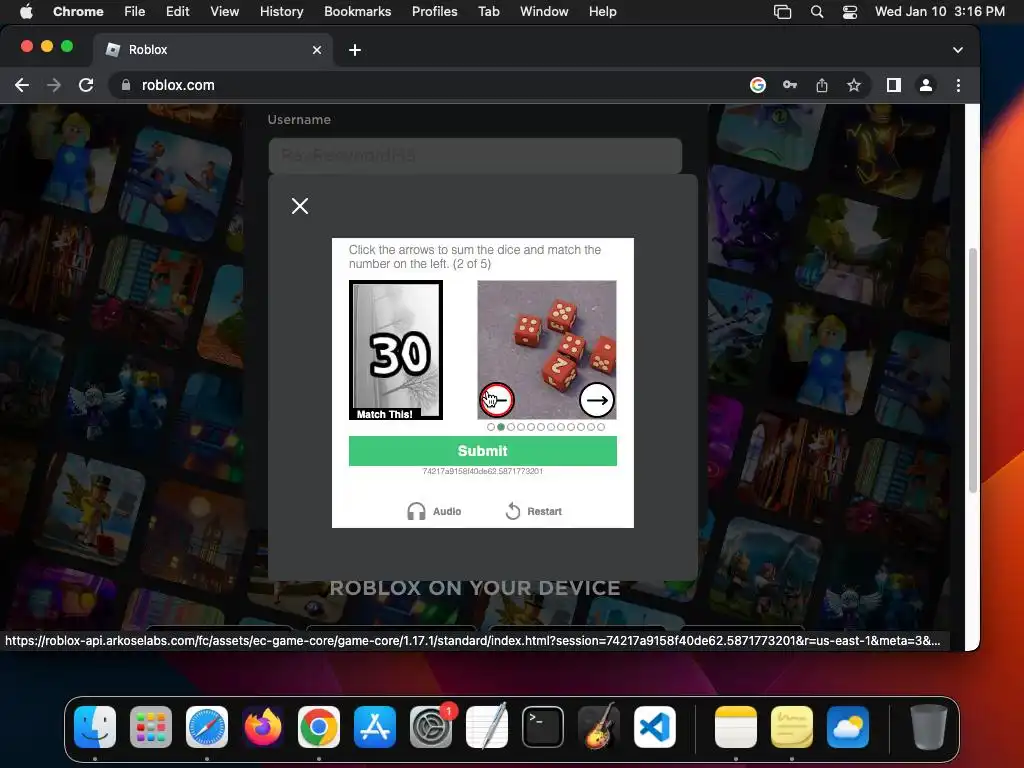The width and height of the screenshot is (1024, 768).
Task: Open Spotlight search
Action: (x=816, y=11)
